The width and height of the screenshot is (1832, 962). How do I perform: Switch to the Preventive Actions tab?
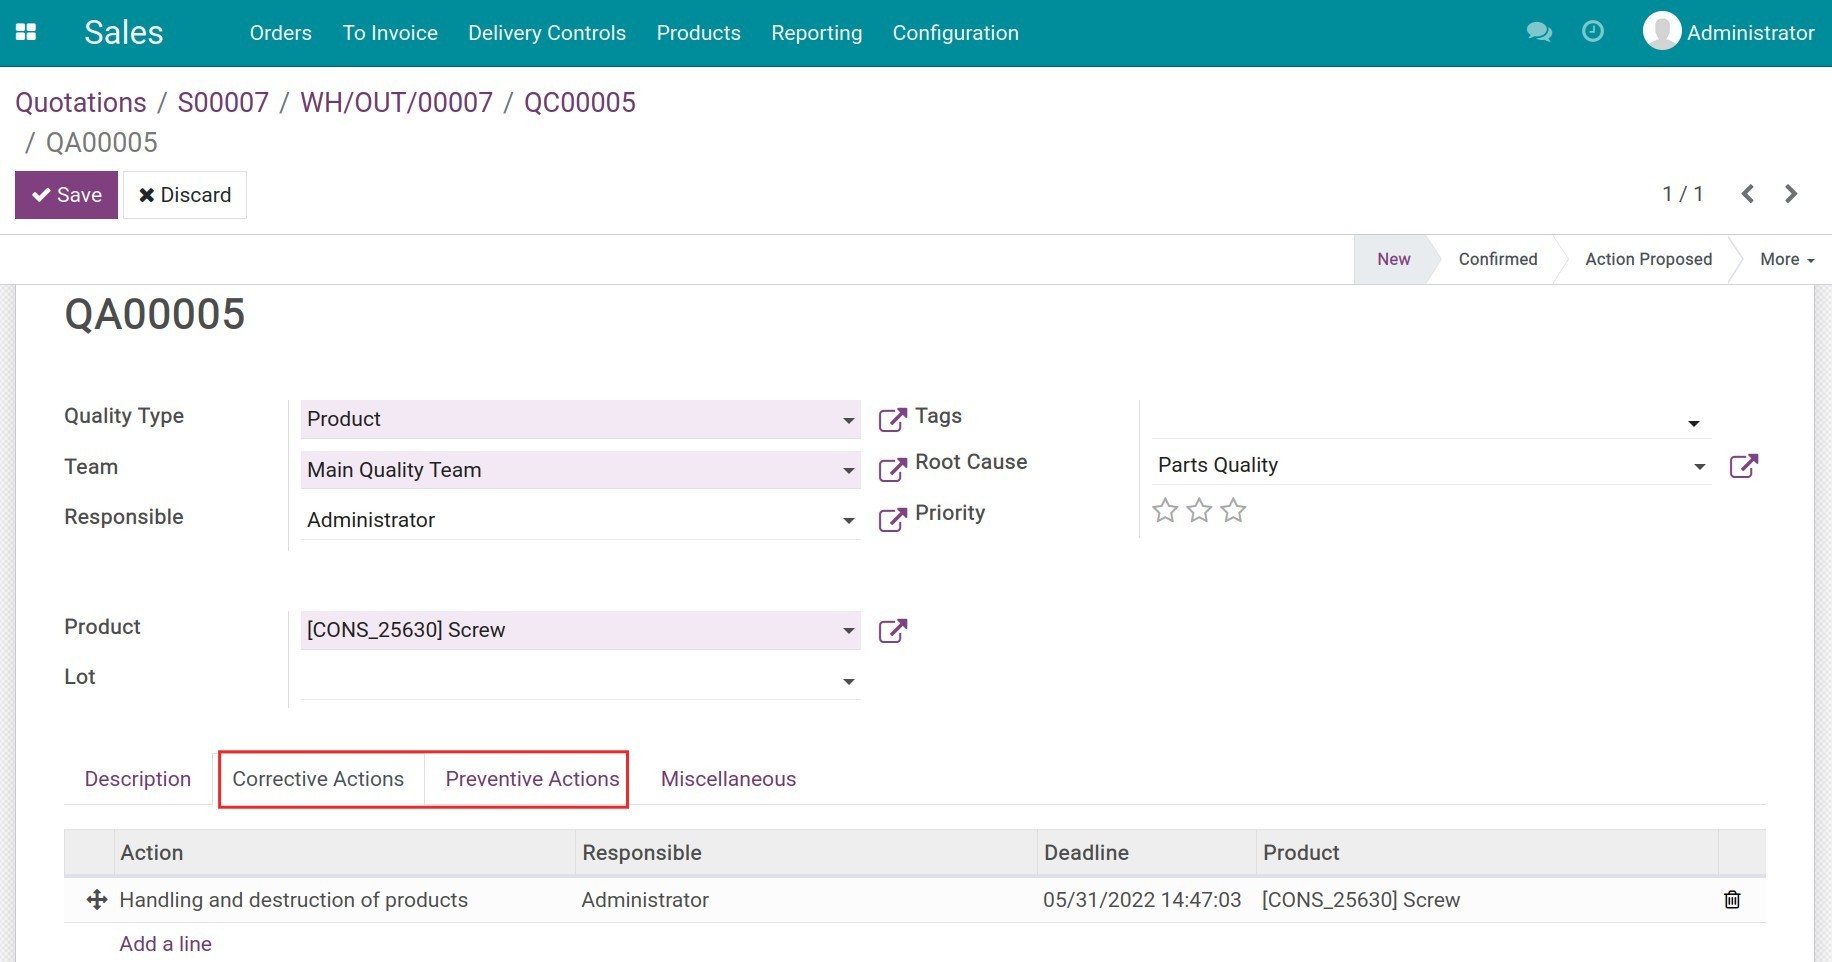click(532, 779)
